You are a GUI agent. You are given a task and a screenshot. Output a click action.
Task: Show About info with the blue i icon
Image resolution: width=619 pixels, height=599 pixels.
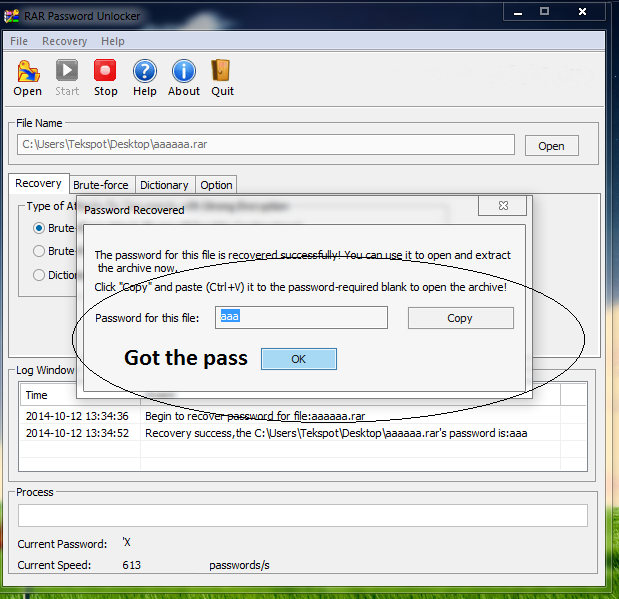coord(184,71)
